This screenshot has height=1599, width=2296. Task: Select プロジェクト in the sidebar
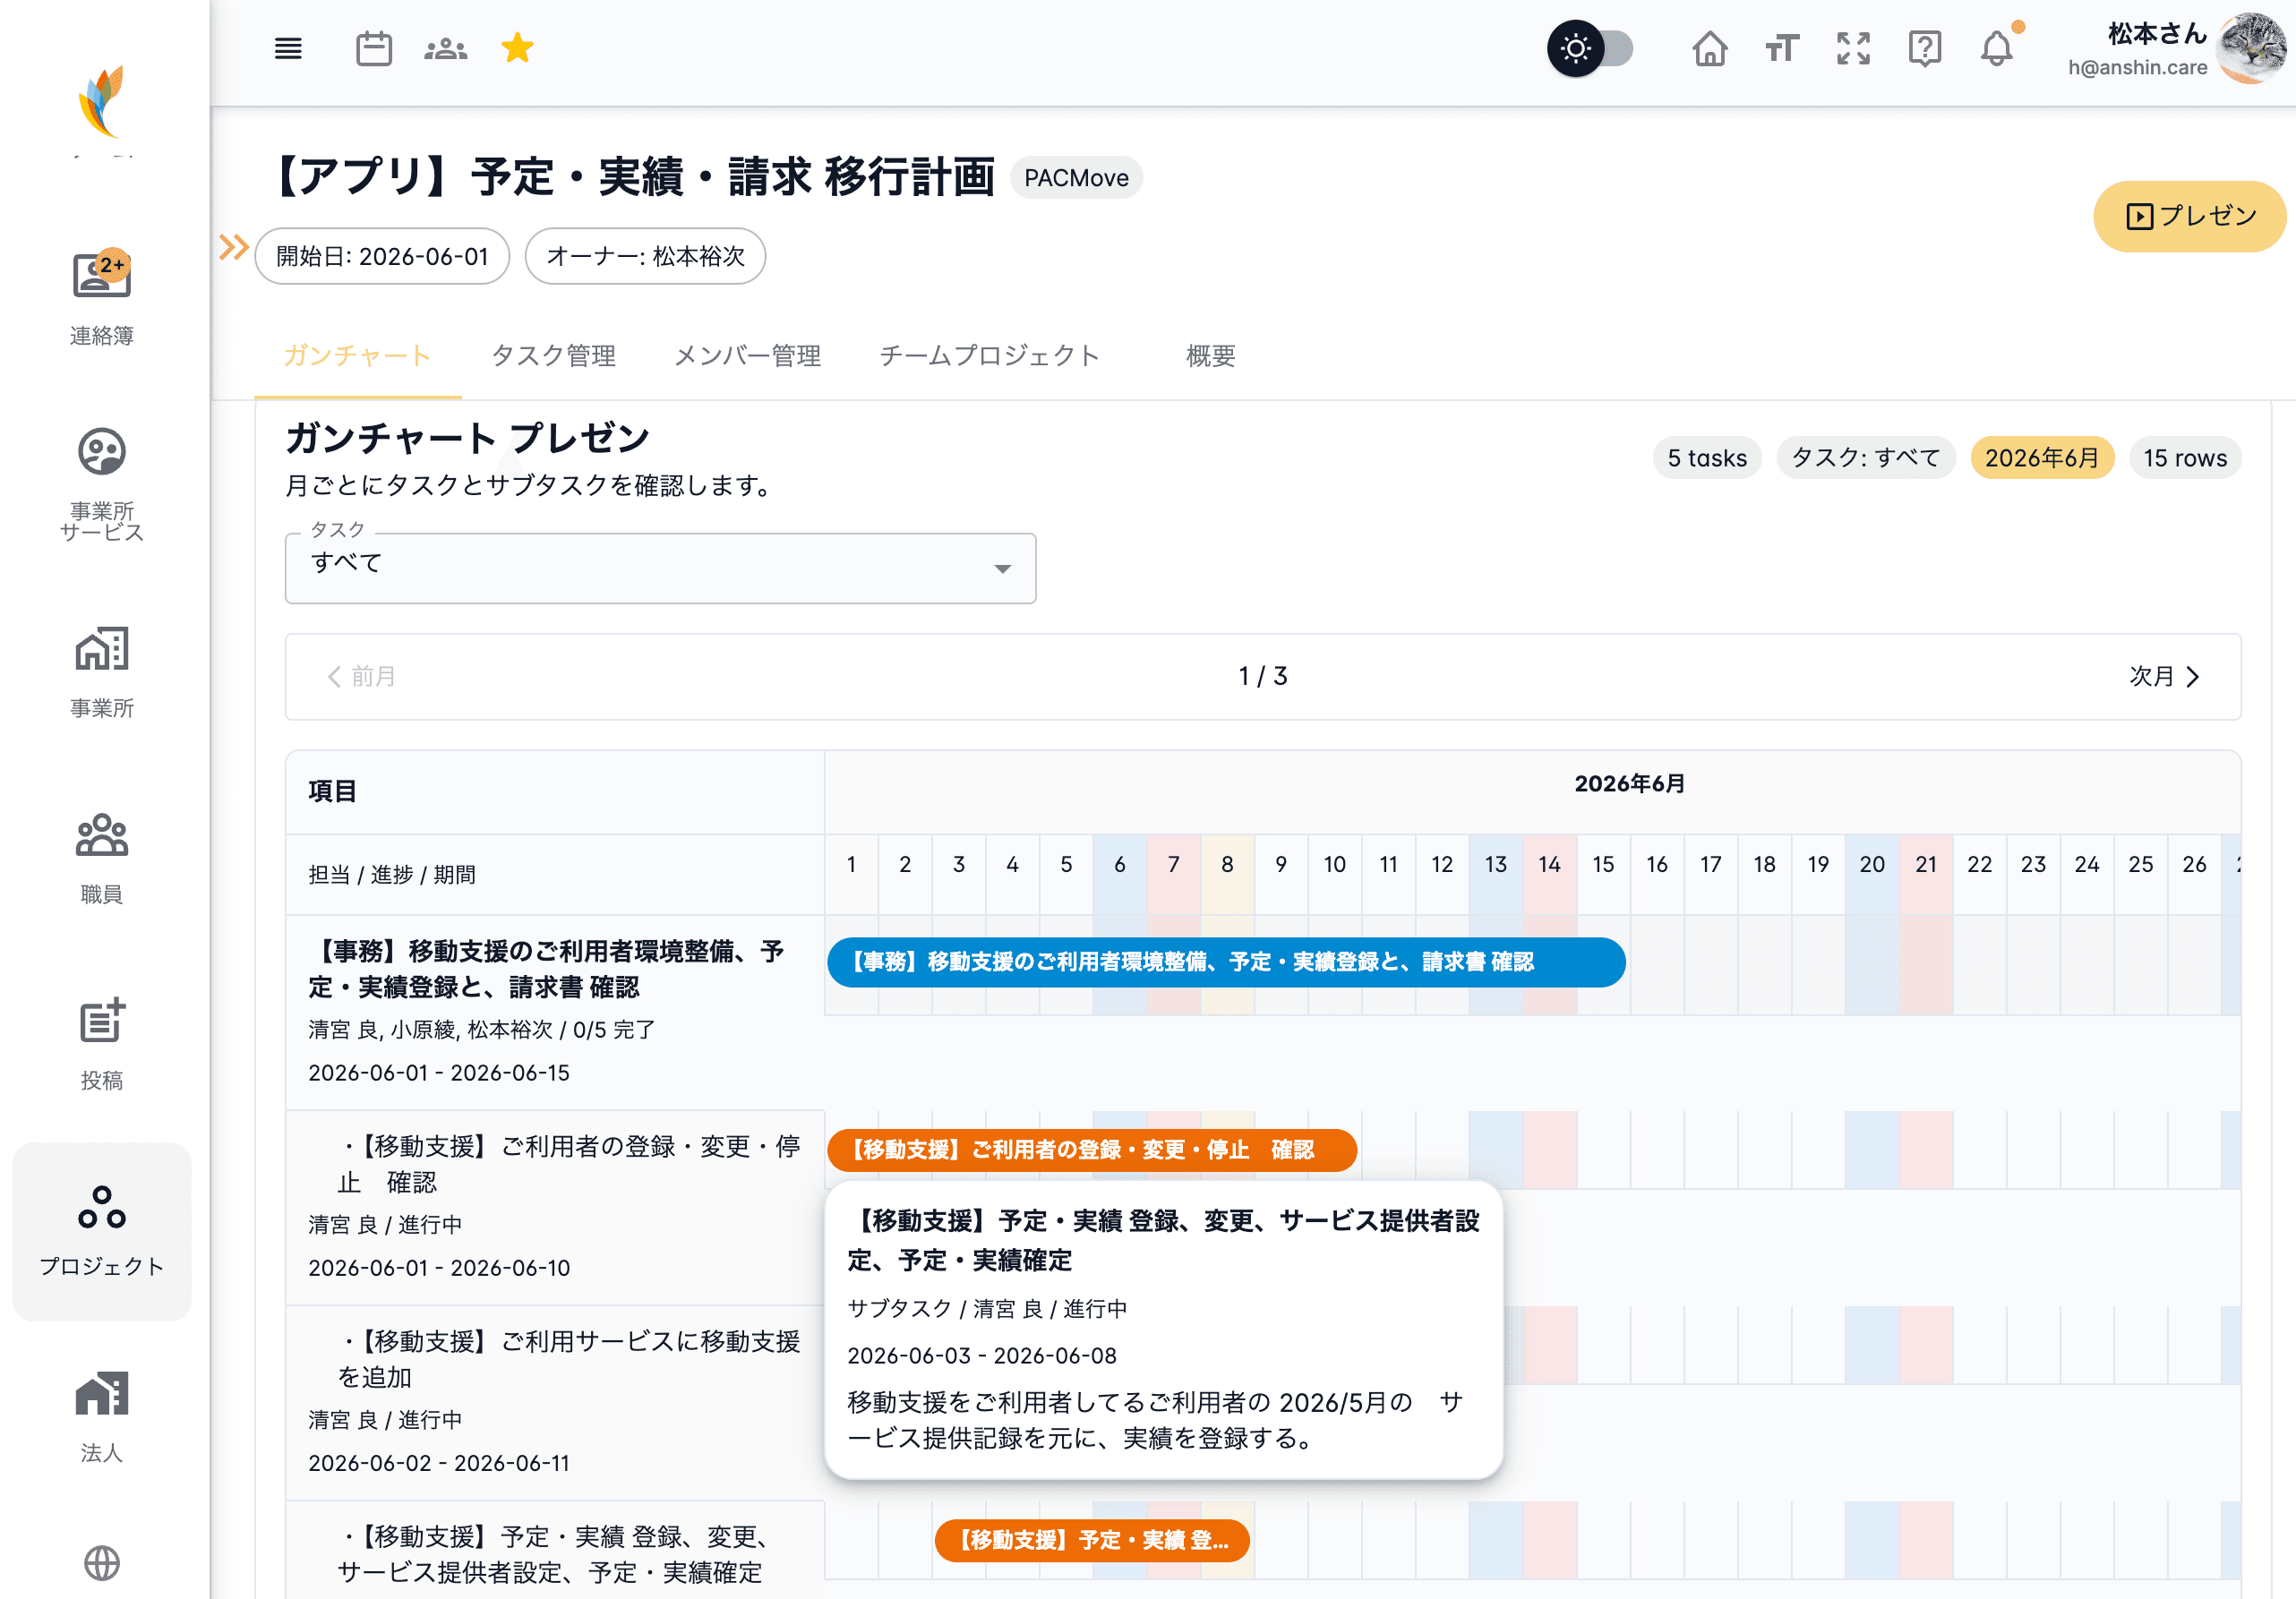tap(102, 1231)
